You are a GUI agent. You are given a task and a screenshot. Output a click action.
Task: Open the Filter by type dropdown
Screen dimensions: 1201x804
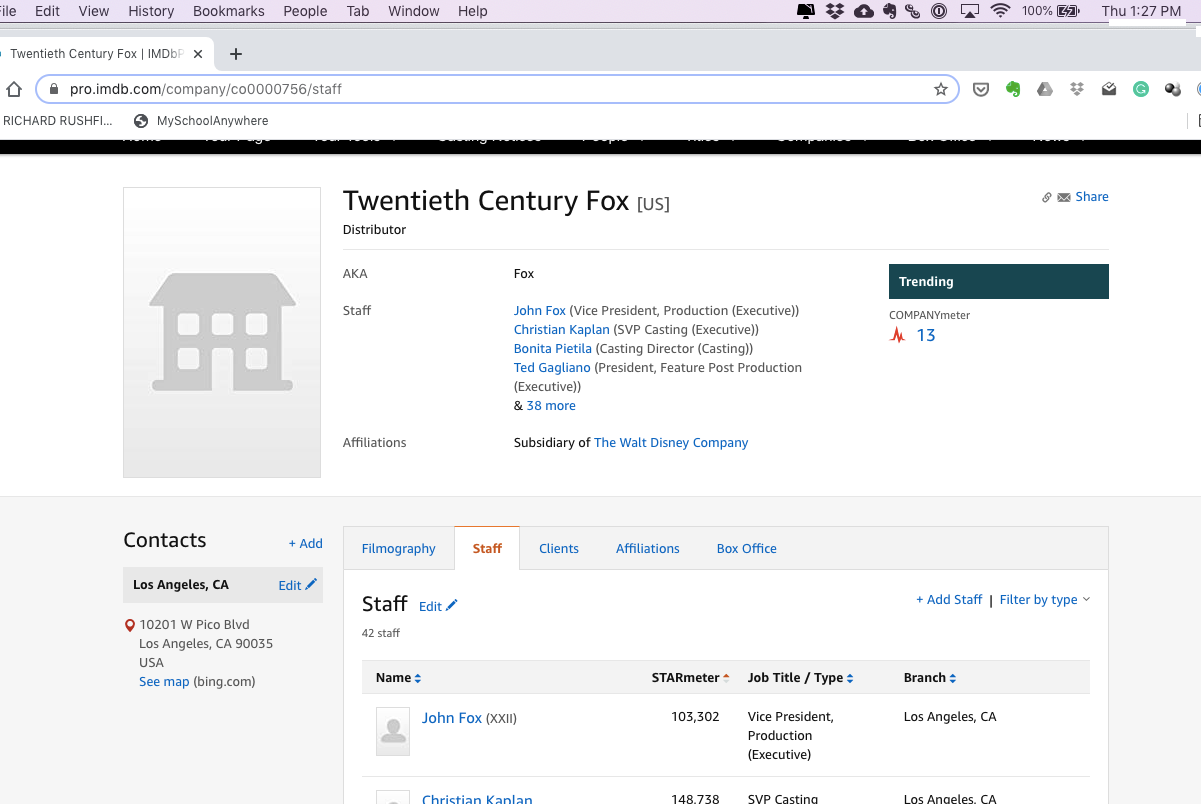(x=1045, y=599)
